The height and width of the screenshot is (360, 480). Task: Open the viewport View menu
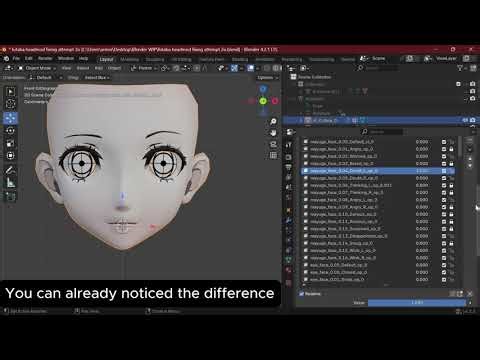coord(66,68)
